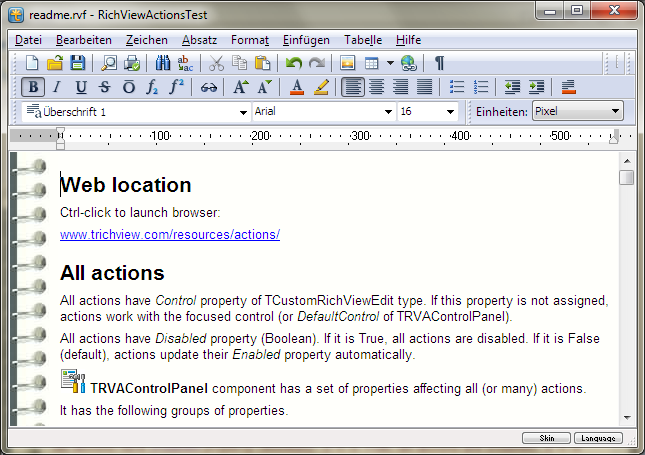
Task: Click the Undo arrow icon
Action: 293,63
